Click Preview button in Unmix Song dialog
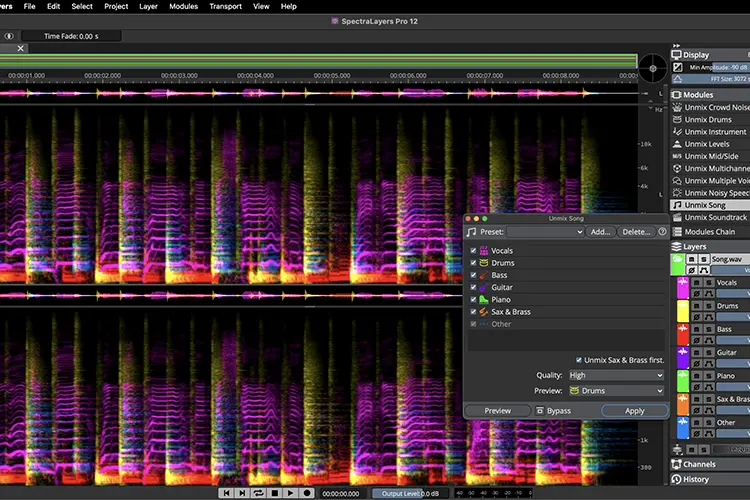The image size is (750, 500). [497, 411]
